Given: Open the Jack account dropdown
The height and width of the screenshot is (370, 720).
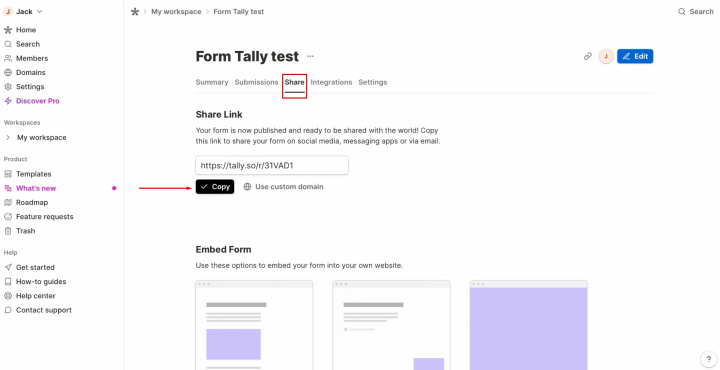Looking at the screenshot, I should point(23,11).
